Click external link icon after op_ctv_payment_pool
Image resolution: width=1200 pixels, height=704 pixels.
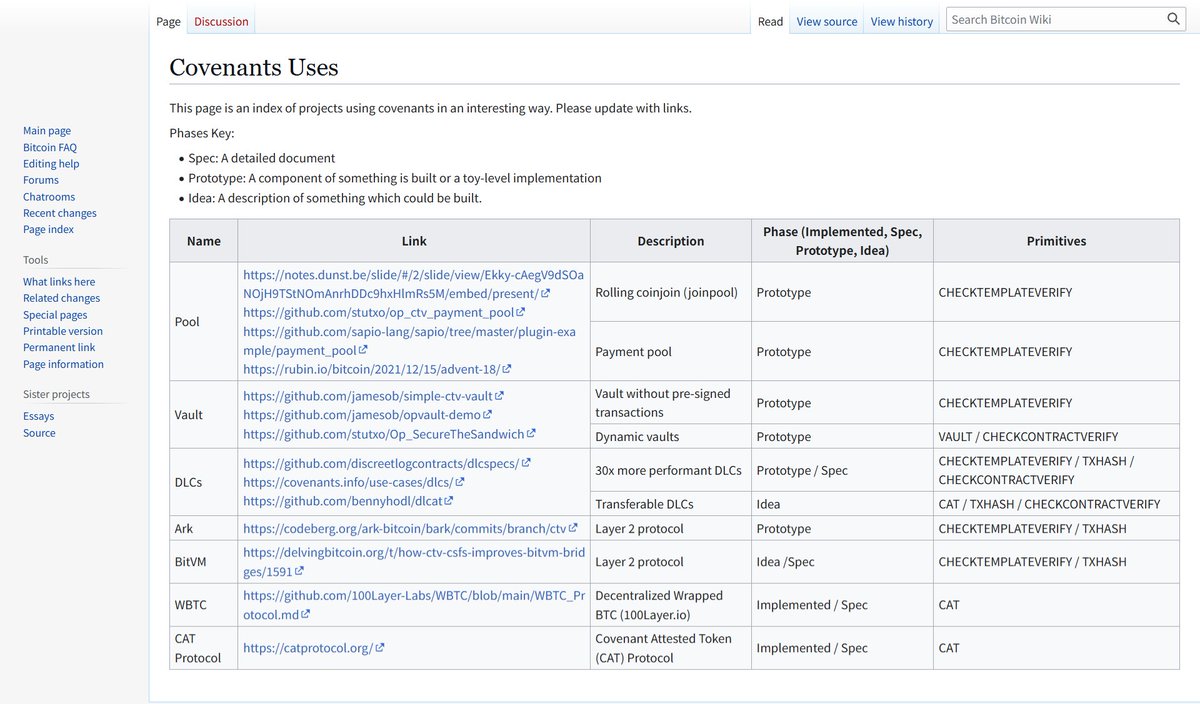point(521,313)
